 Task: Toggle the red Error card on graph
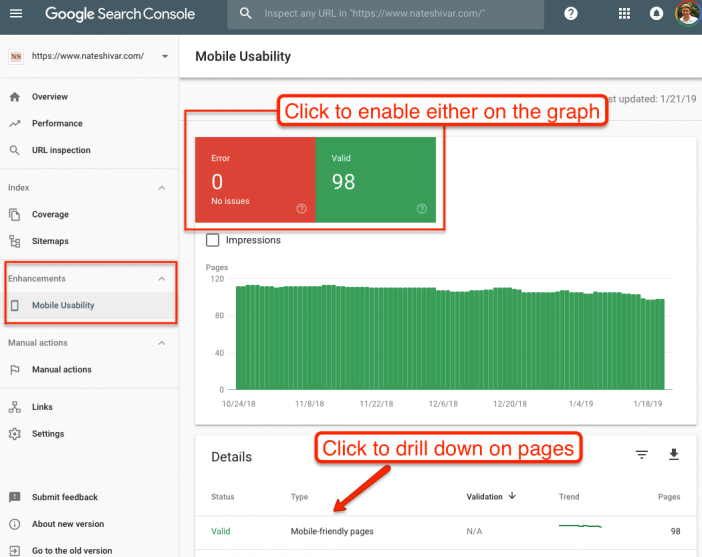[x=255, y=180]
